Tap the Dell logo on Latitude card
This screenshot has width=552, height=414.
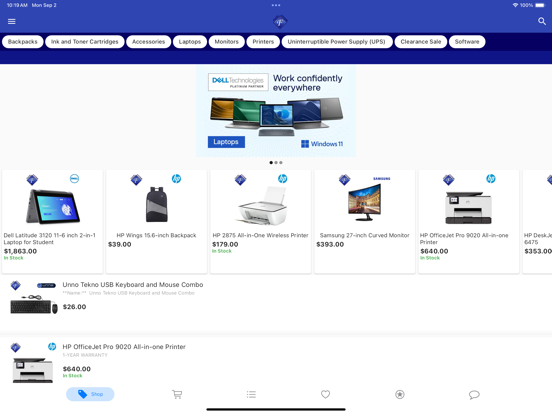74,179
